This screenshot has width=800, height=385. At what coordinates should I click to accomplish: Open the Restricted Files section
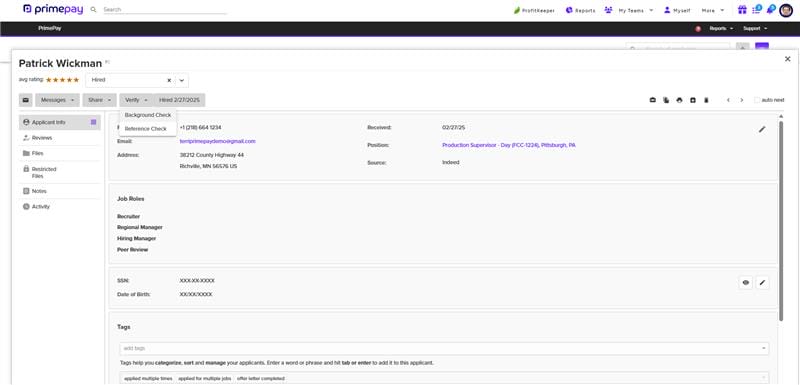click(60, 172)
